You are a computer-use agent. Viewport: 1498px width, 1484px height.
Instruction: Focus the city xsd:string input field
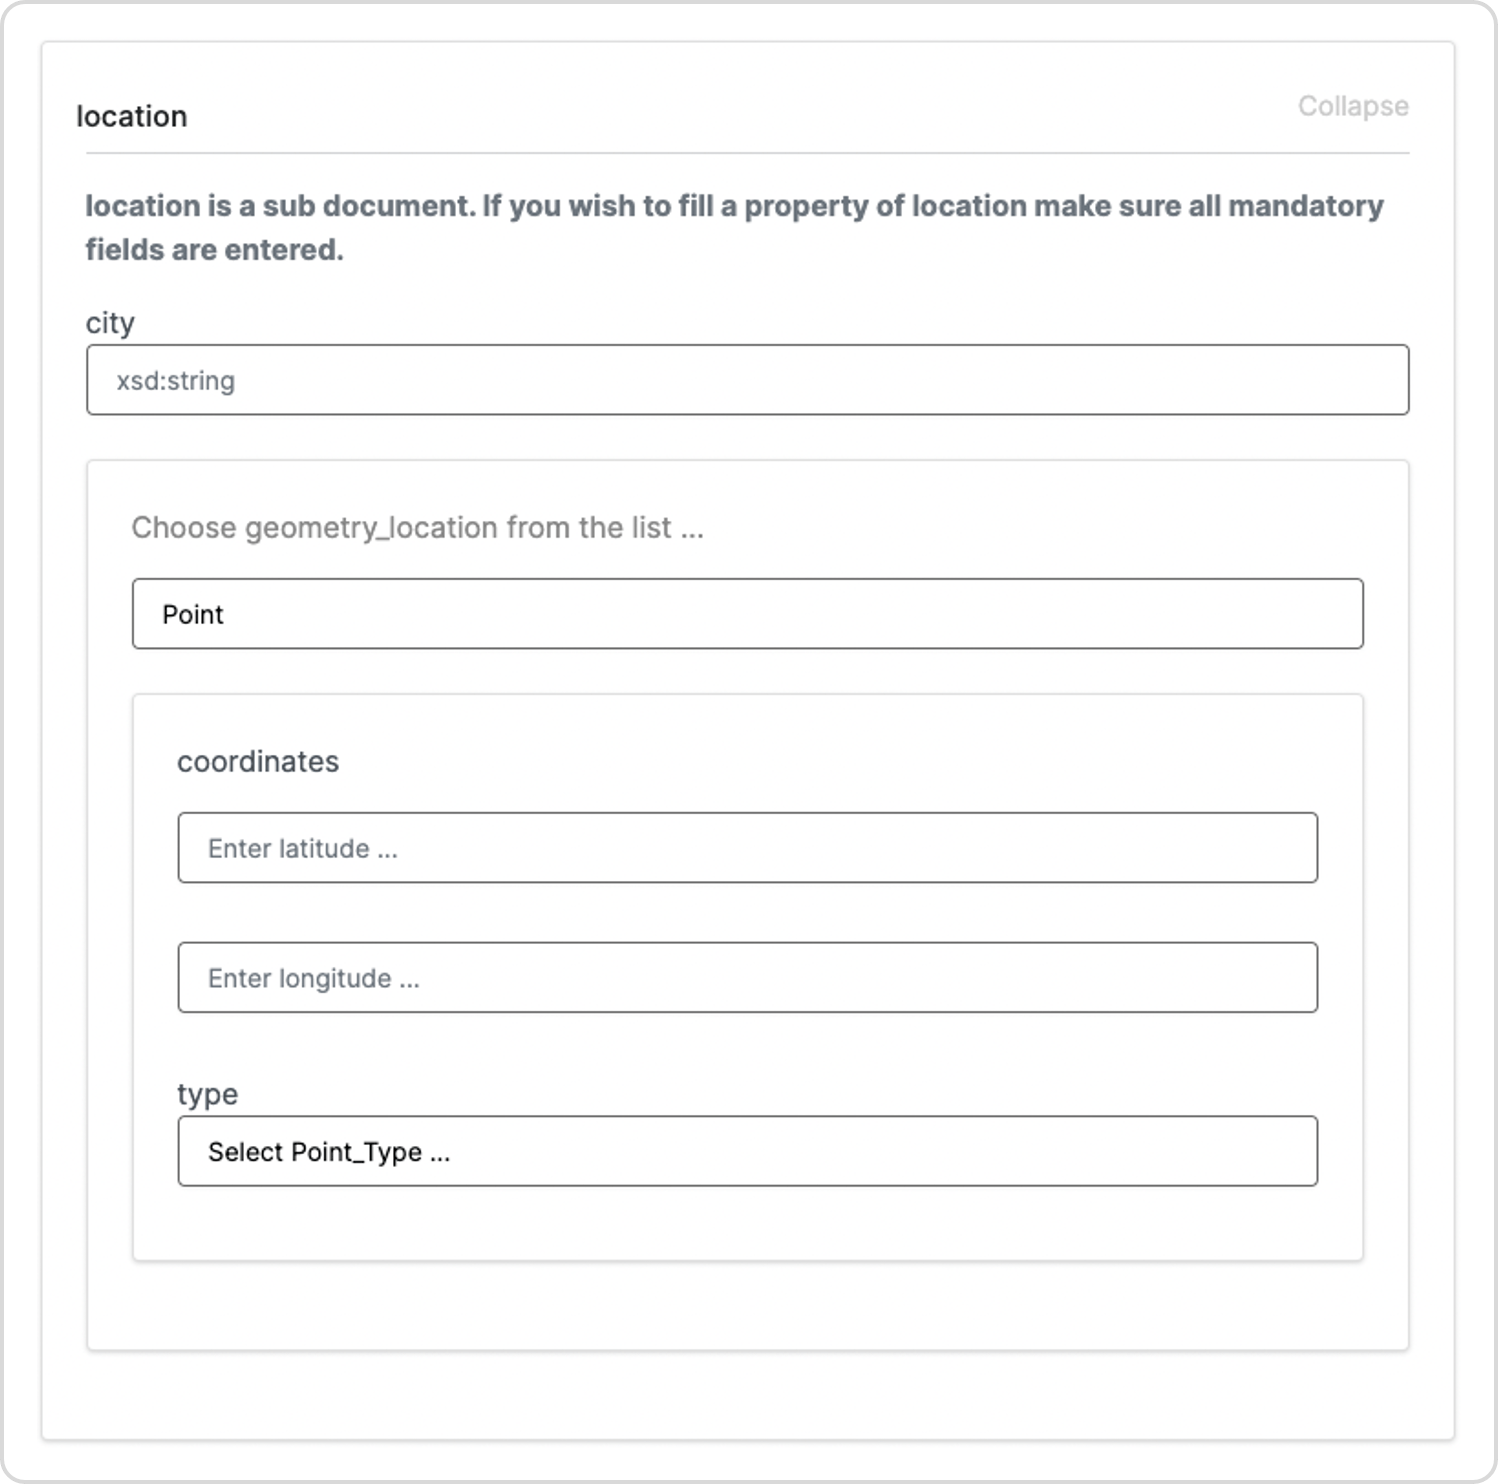[x=747, y=380]
